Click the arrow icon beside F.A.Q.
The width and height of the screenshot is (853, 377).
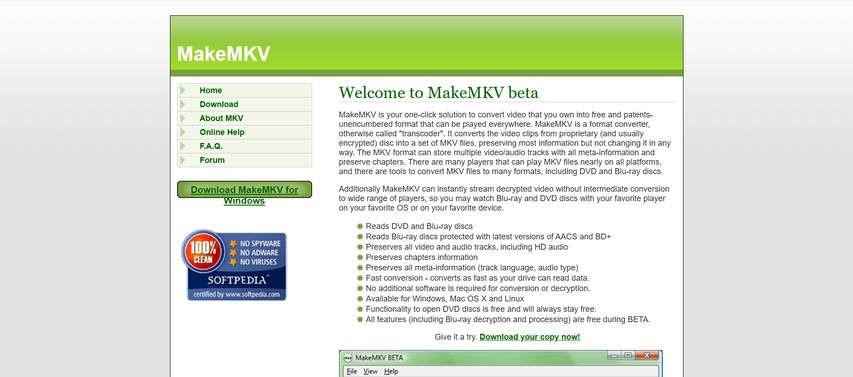[x=183, y=146]
